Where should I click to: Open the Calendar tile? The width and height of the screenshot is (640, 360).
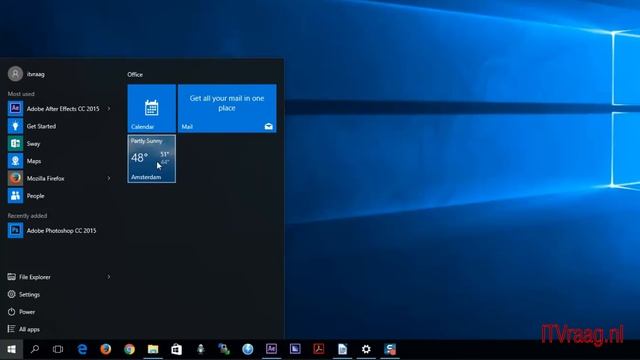pos(152,108)
